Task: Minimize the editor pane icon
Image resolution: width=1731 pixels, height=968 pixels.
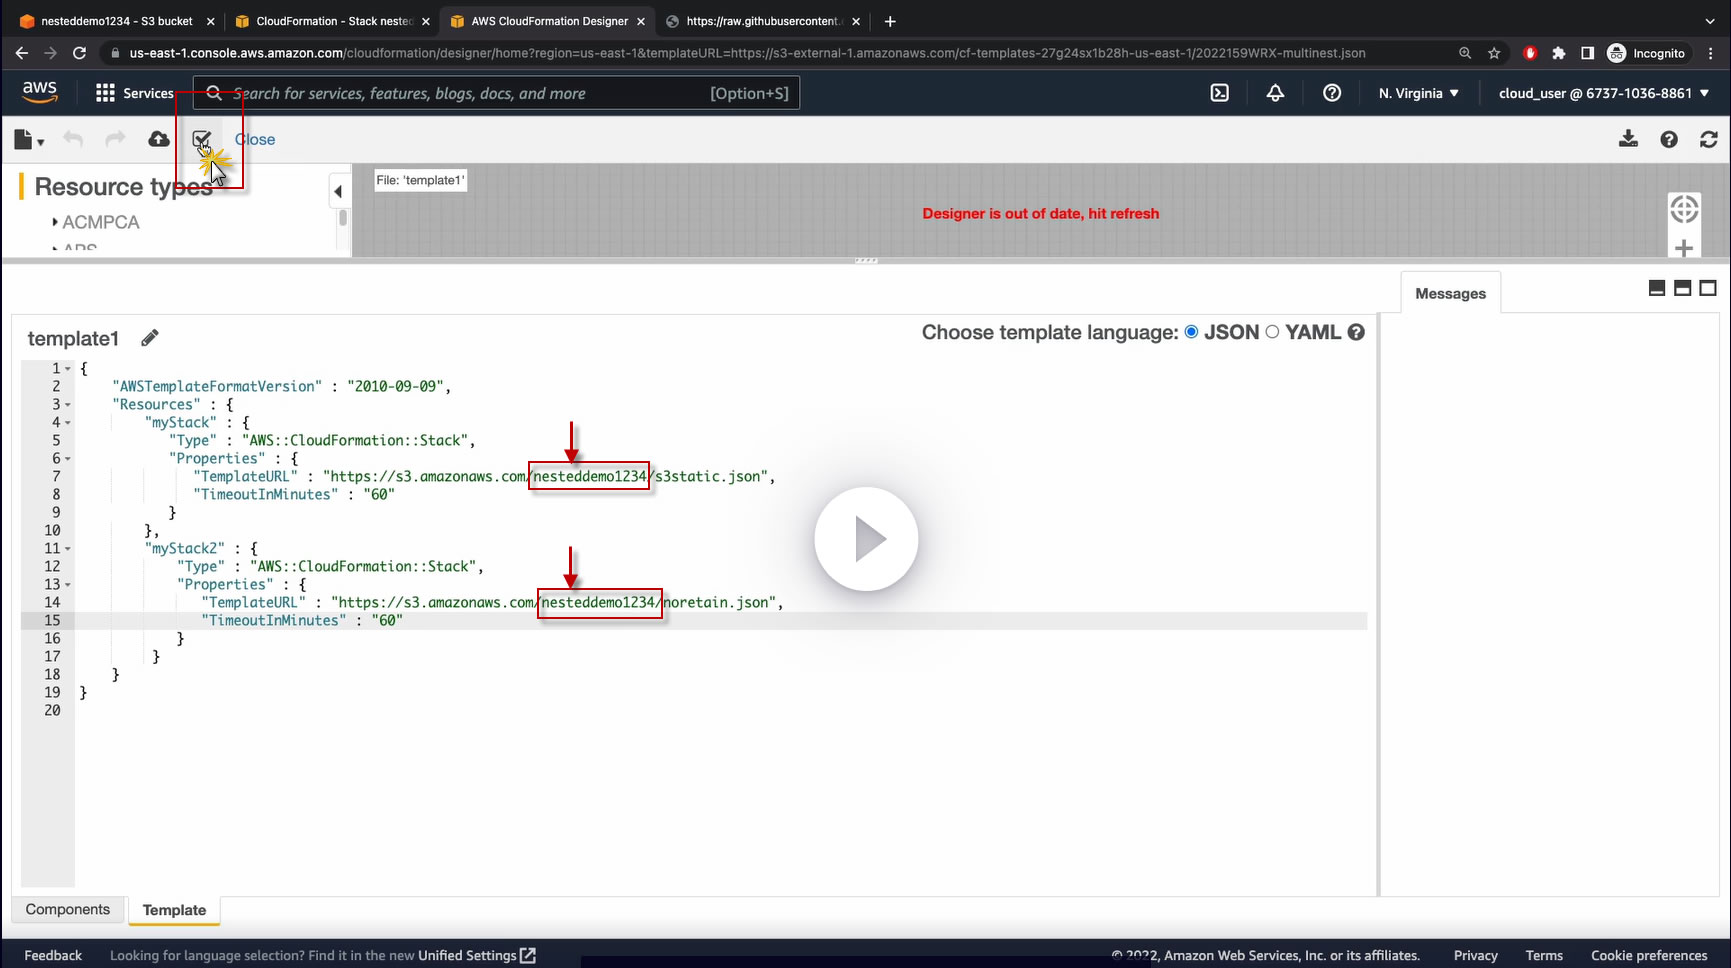Action: [x=1657, y=288]
